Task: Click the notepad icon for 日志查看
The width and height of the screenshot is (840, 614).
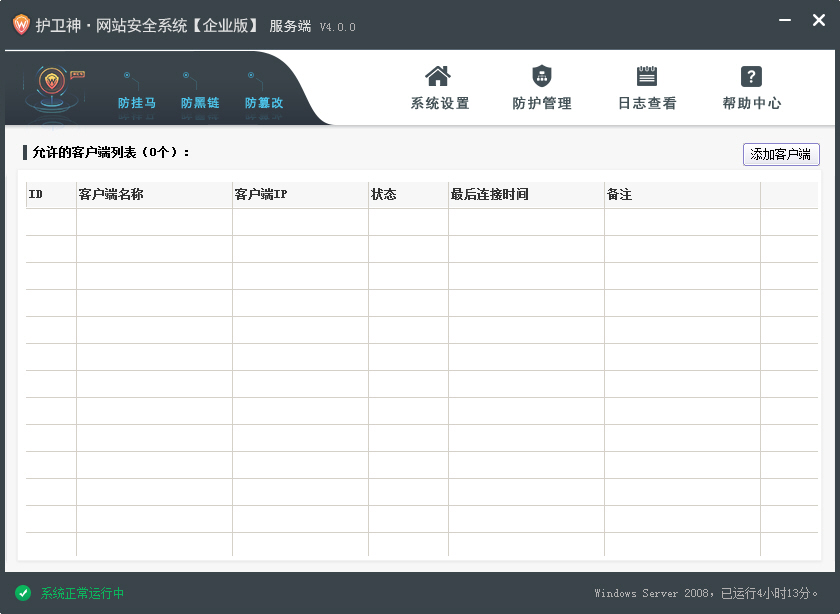Action: 647,76
